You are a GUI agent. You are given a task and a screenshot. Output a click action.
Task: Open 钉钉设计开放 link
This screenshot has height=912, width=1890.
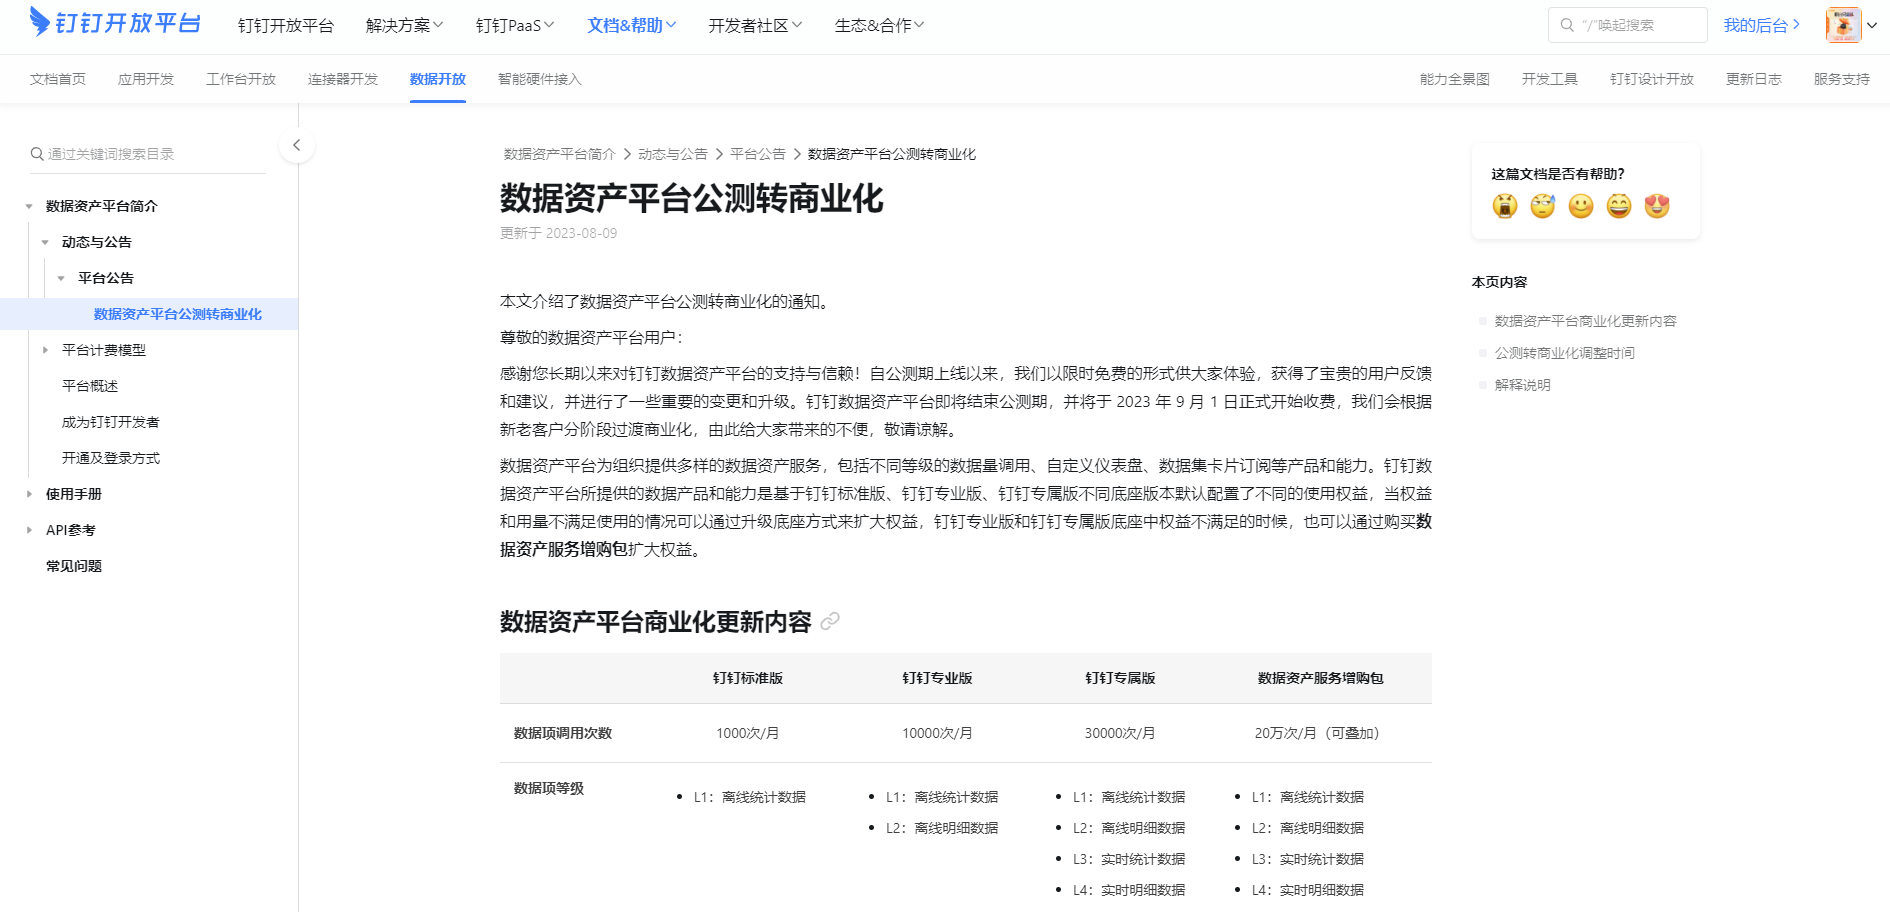(x=1652, y=79)
